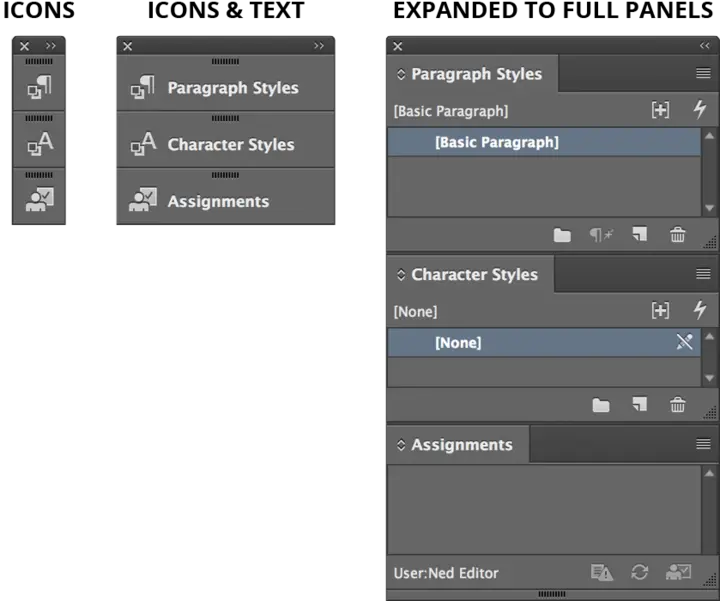Click the non-editable pencil icon on [None]

[x=684, y=342]
